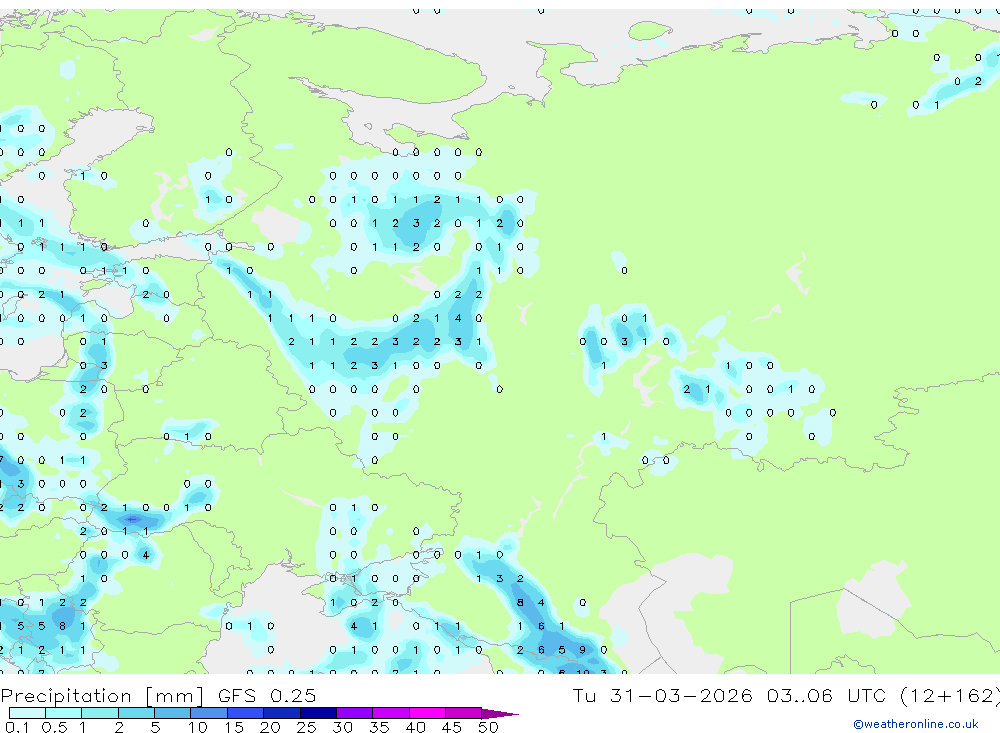Select the 2–5 mm legend color swatch
The image size is (1000, 733).
(x=136, y=713)
